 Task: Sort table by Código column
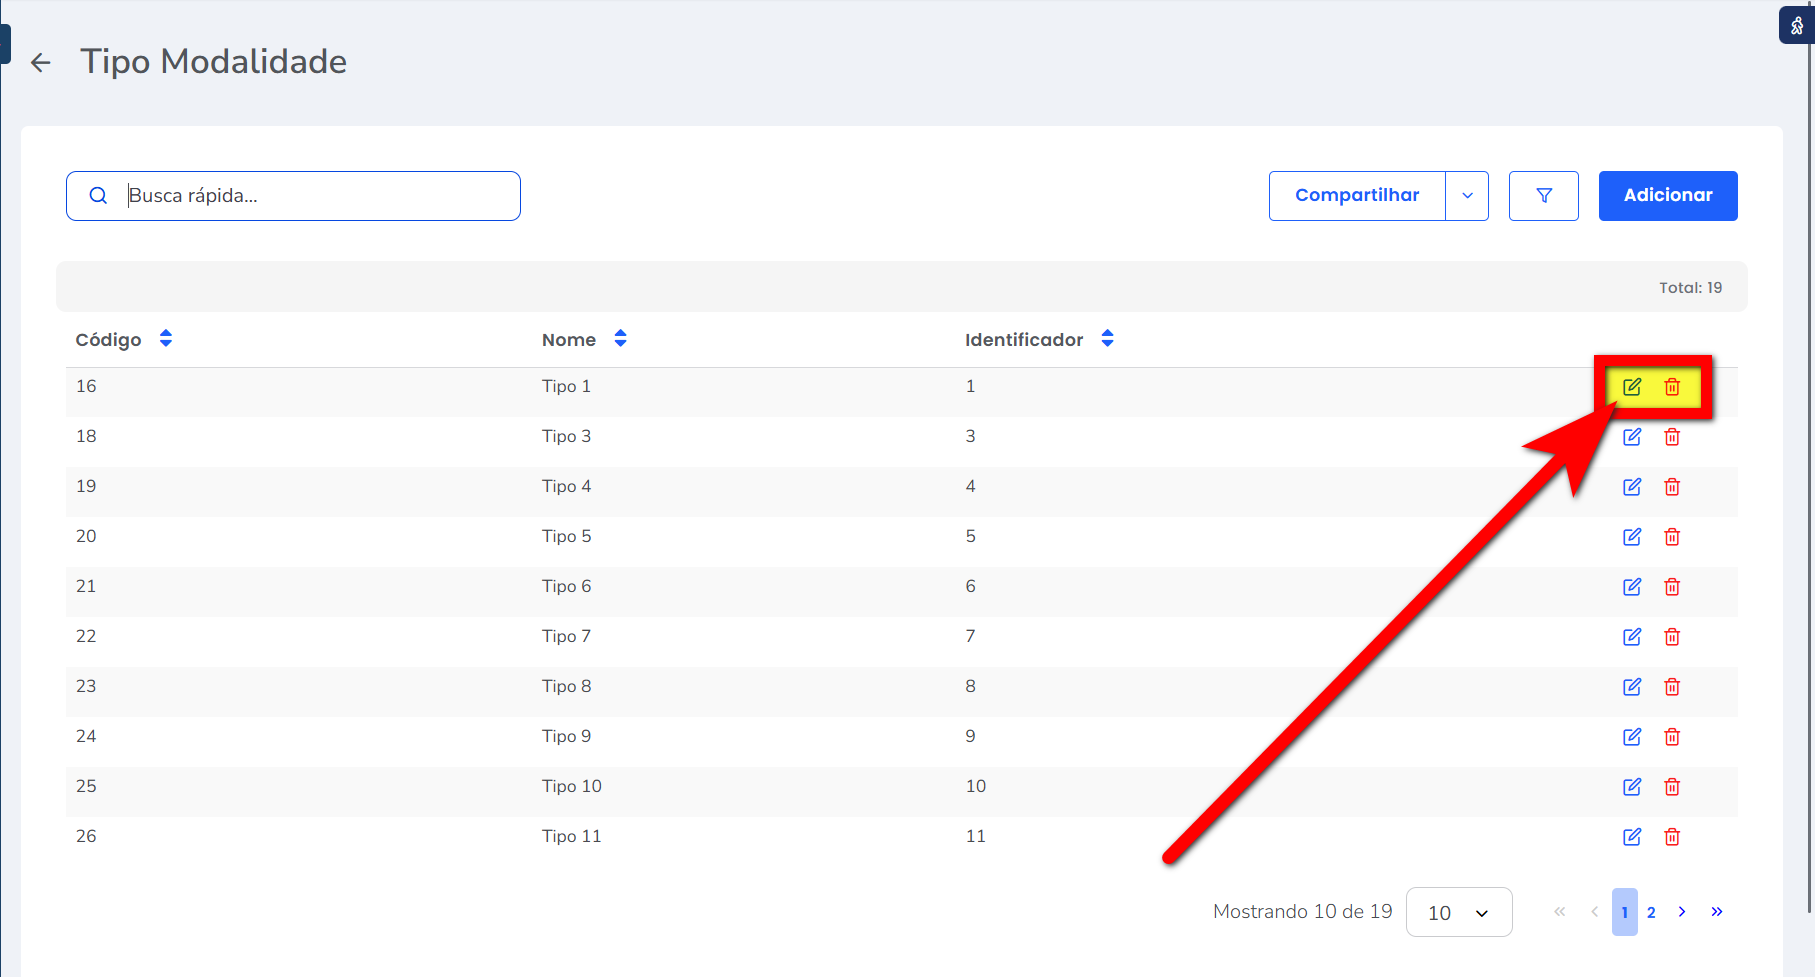click(166, 339)
